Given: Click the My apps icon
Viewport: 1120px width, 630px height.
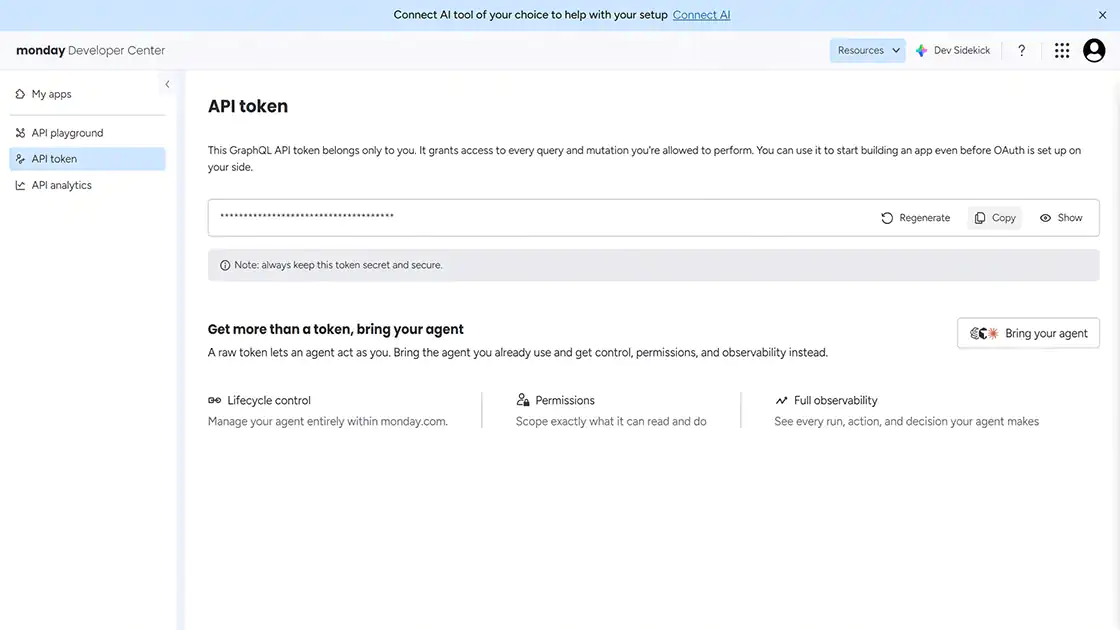Looking at the screenshot, I should [x=20, y=94].
